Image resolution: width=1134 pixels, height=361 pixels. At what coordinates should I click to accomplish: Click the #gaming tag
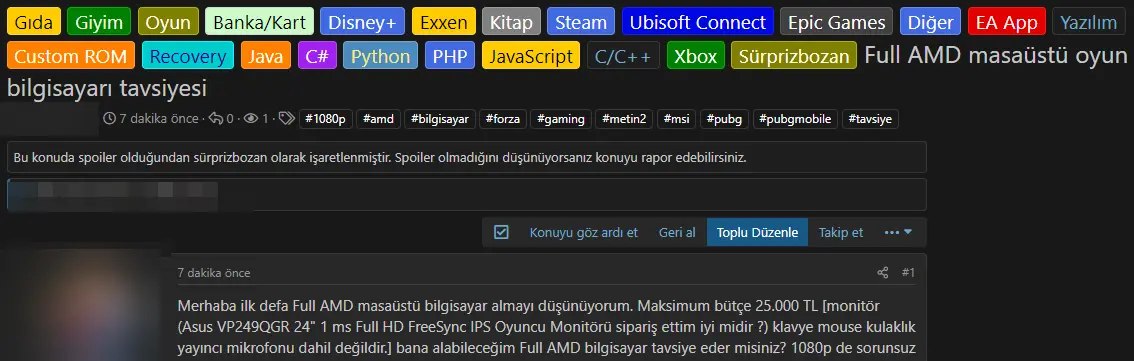pos(561,119)
